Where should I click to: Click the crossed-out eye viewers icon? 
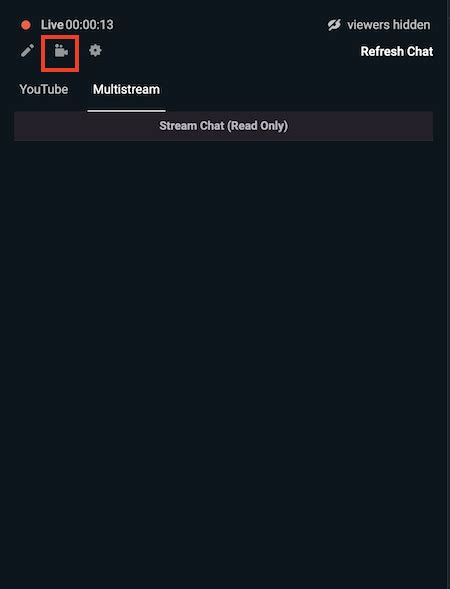click(x=334, y=25)
